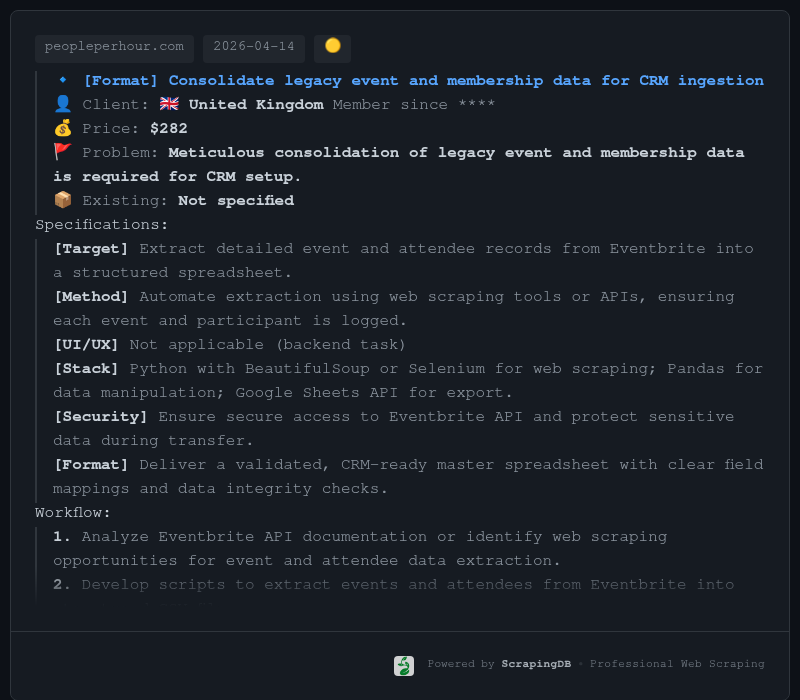Click the red flag Problem icon
The image size is (800, 700).
tap(63, 152)
